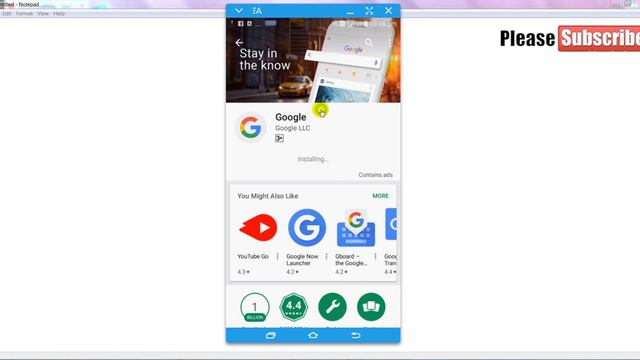
Task: Open MORE similar apps
Action: (x=380, y=196)
